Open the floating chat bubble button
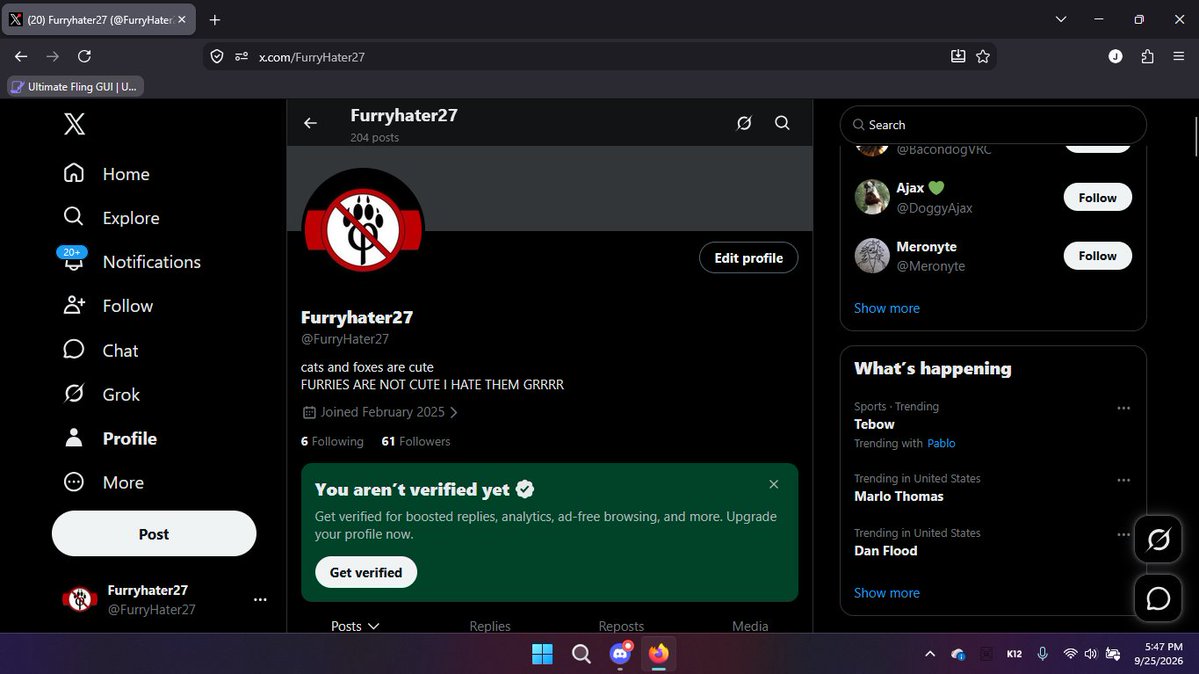 click(1158, 598)
